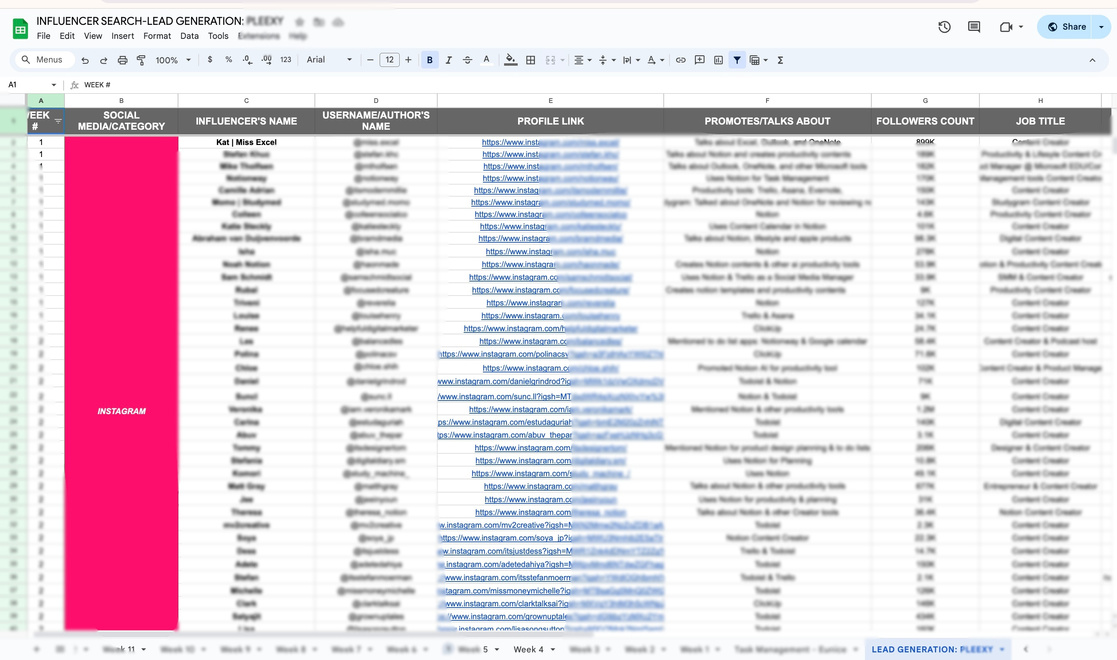Image resolution: width=1117 pixels, height=660 pixels.
Task: Format as currency with dollar icon
Action: 209,60
